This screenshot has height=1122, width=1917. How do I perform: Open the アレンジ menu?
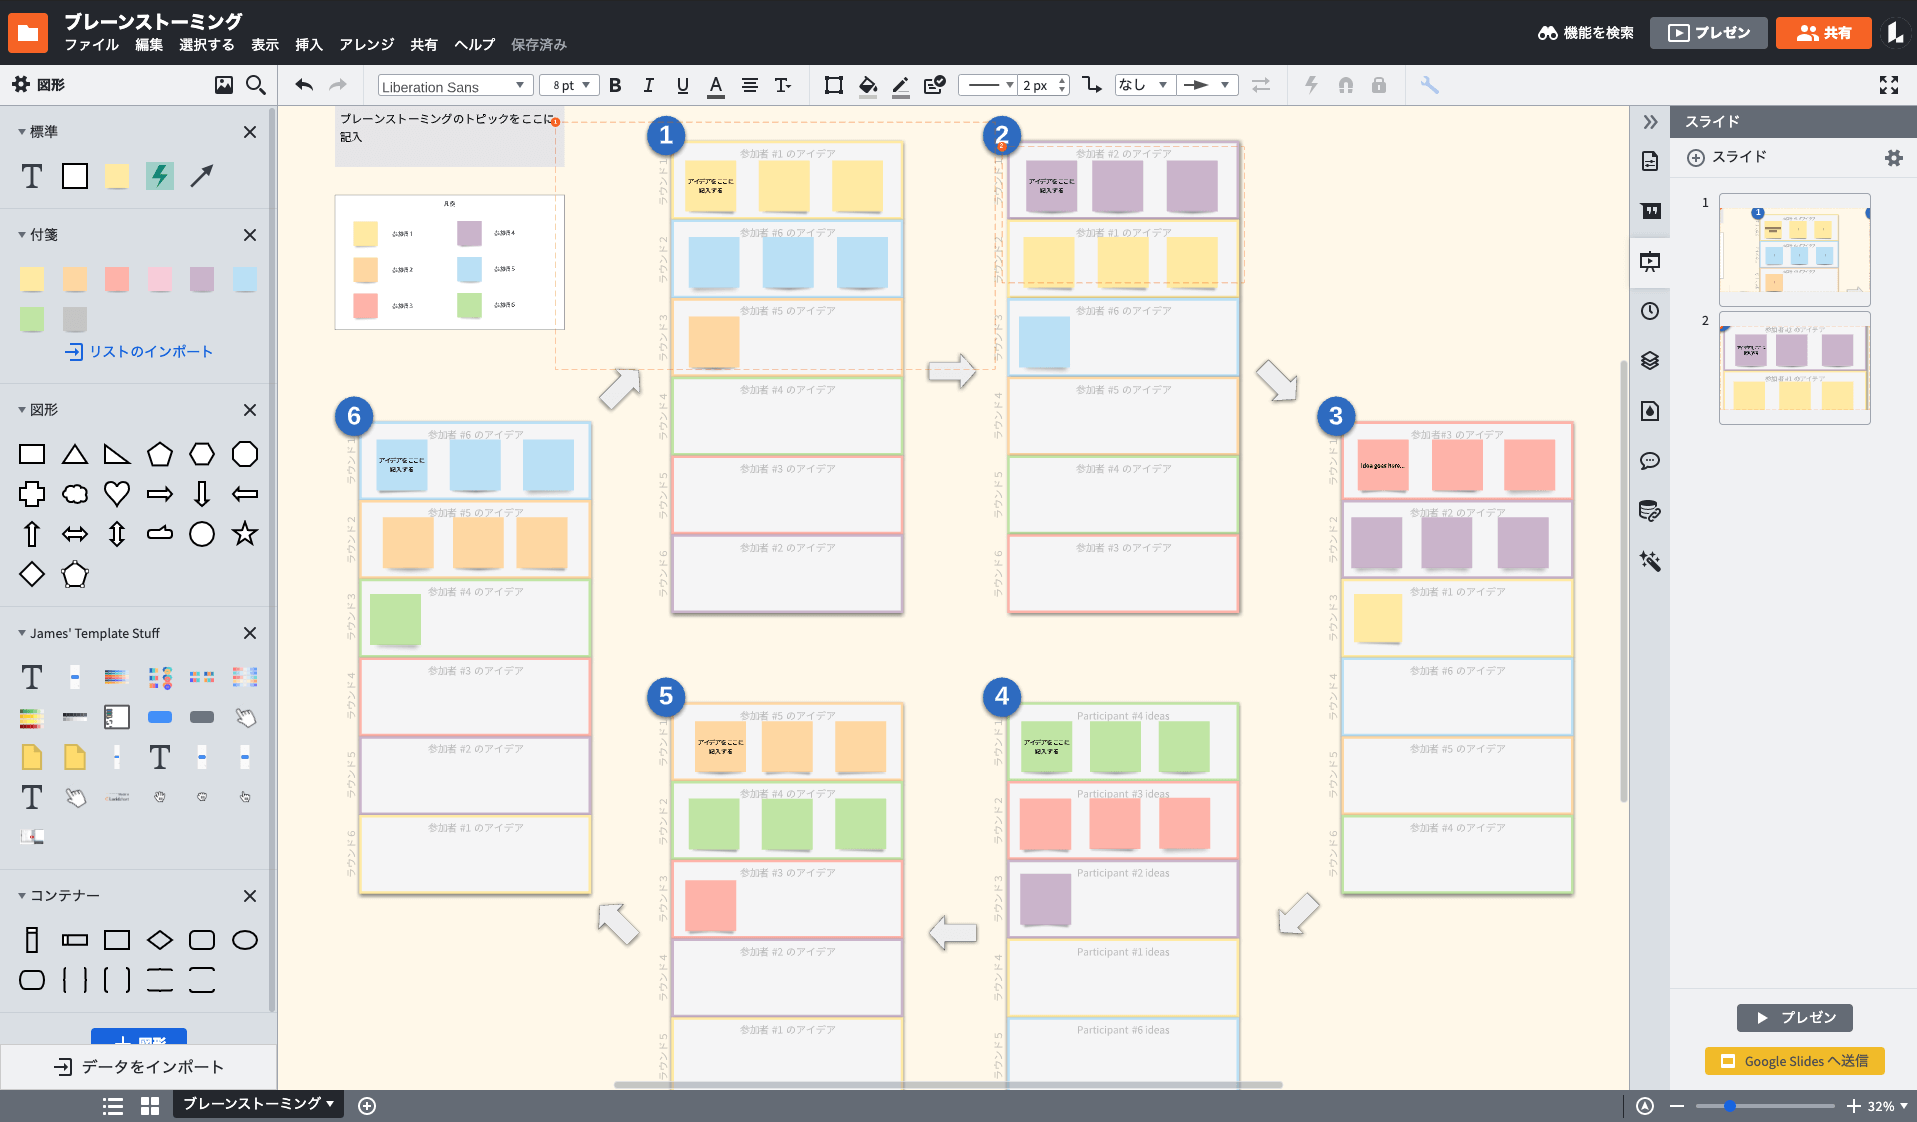coord(366,45)
